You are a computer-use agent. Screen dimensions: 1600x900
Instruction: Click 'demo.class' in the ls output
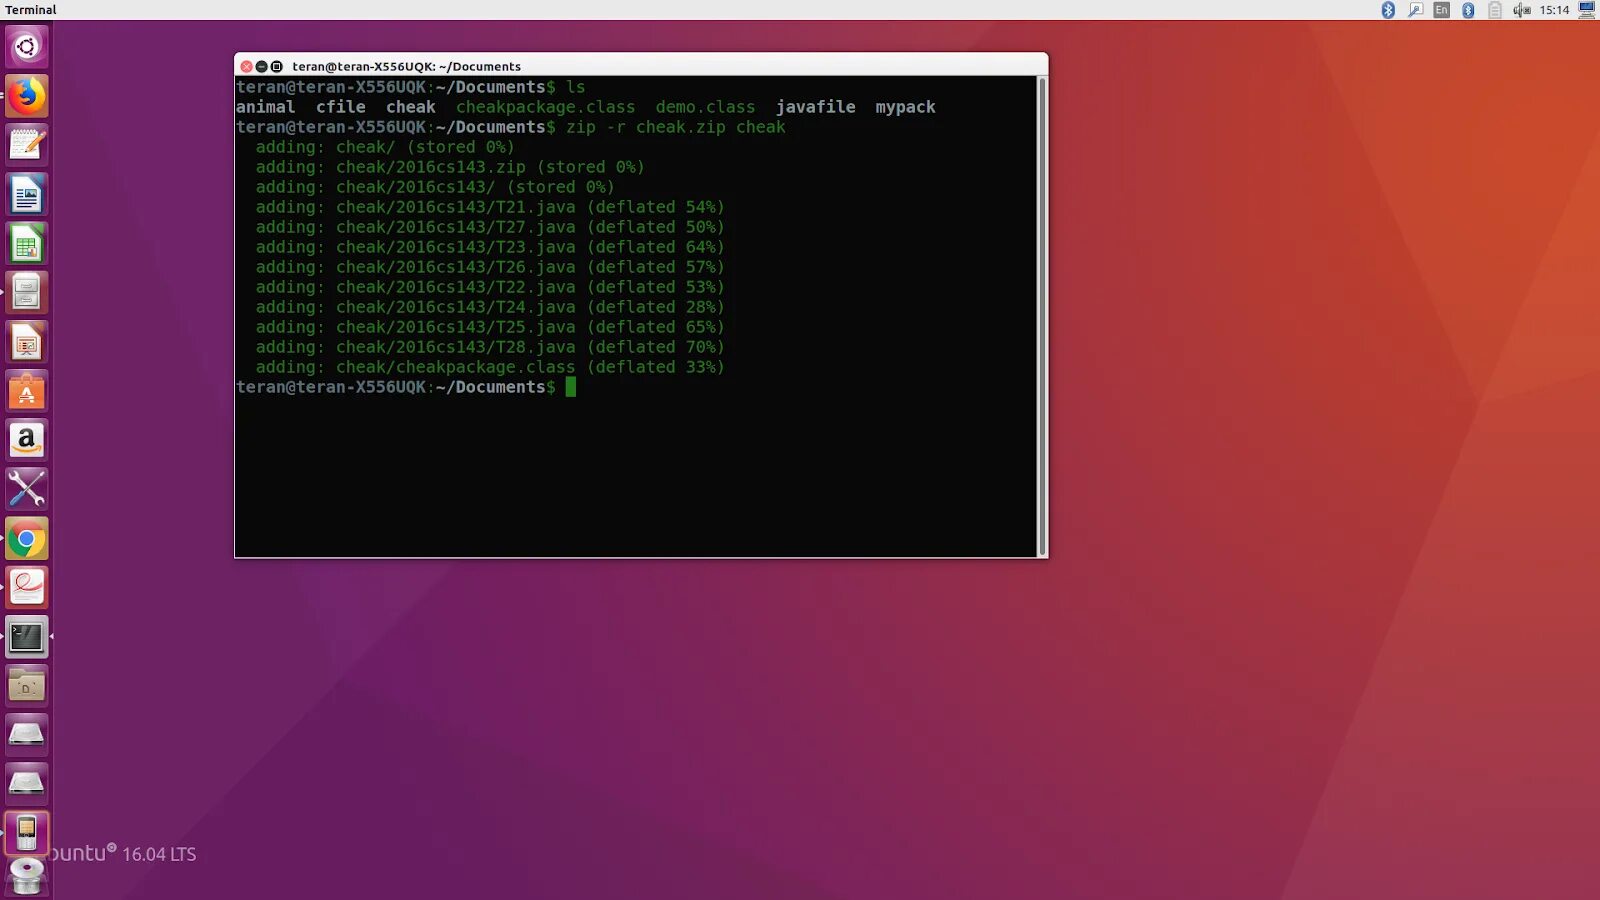(706, 107)
